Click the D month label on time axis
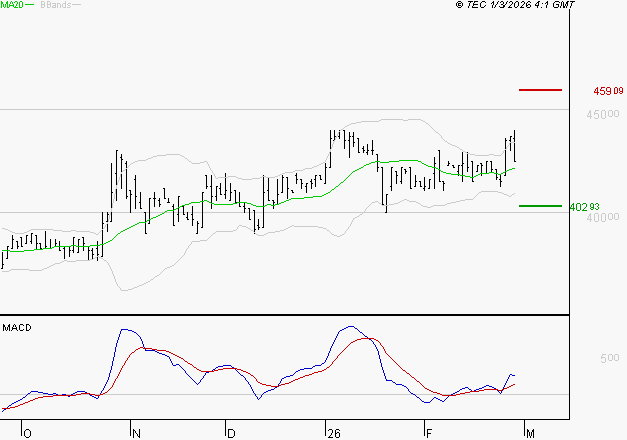 (231, 434)
